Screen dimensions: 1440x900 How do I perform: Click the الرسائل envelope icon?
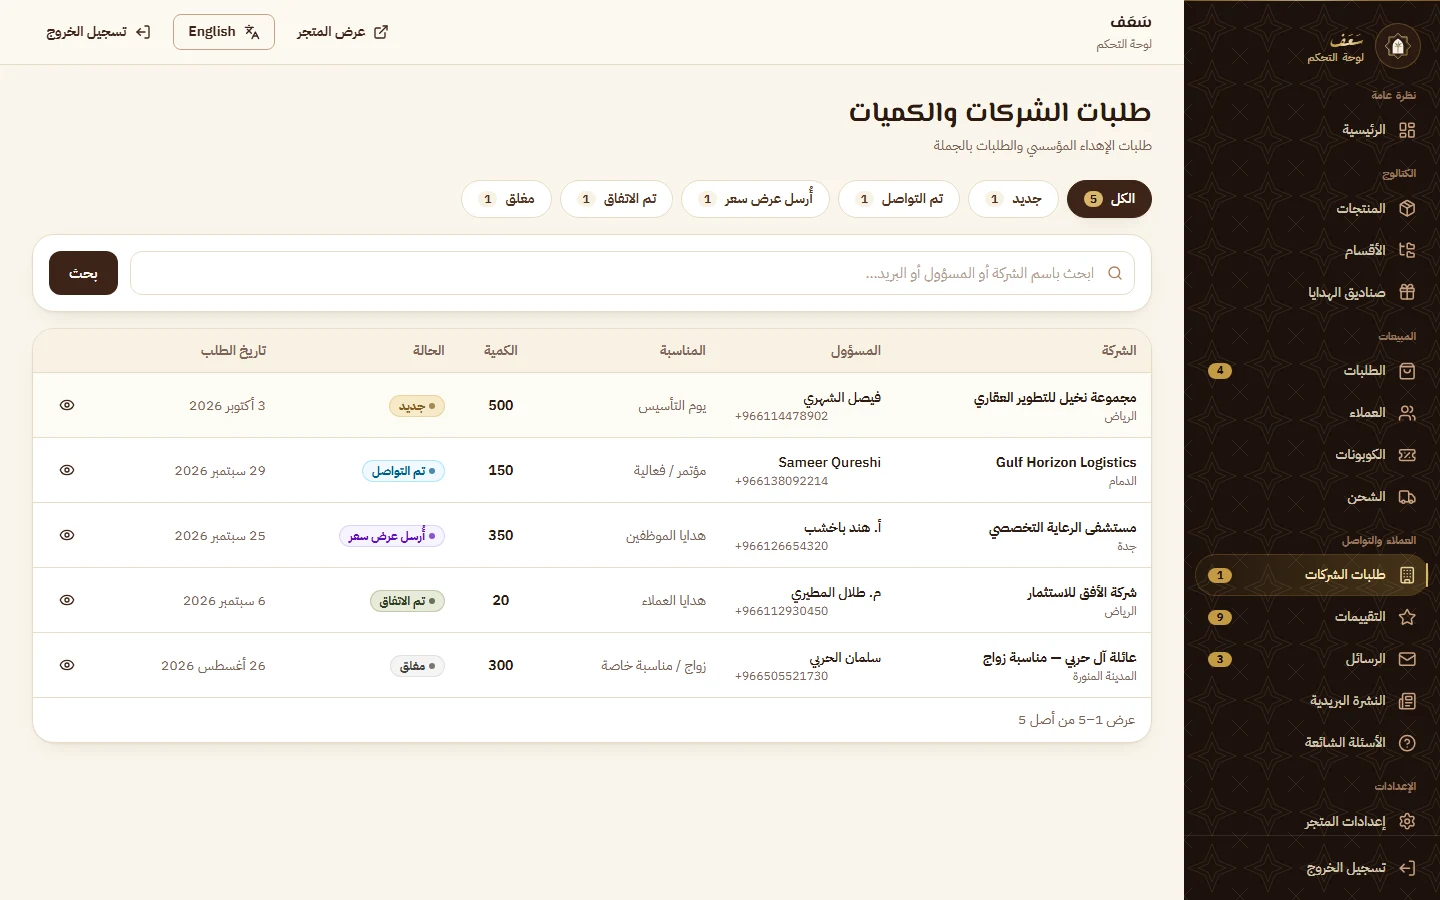pyautogui.click(x=1407, y=659)
